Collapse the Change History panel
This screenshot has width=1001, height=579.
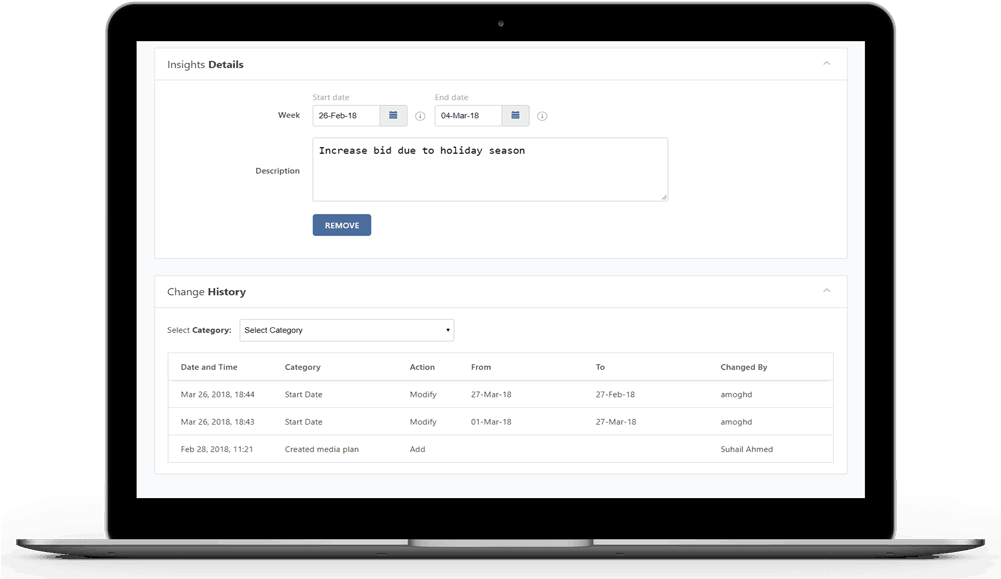pos(826,290)
